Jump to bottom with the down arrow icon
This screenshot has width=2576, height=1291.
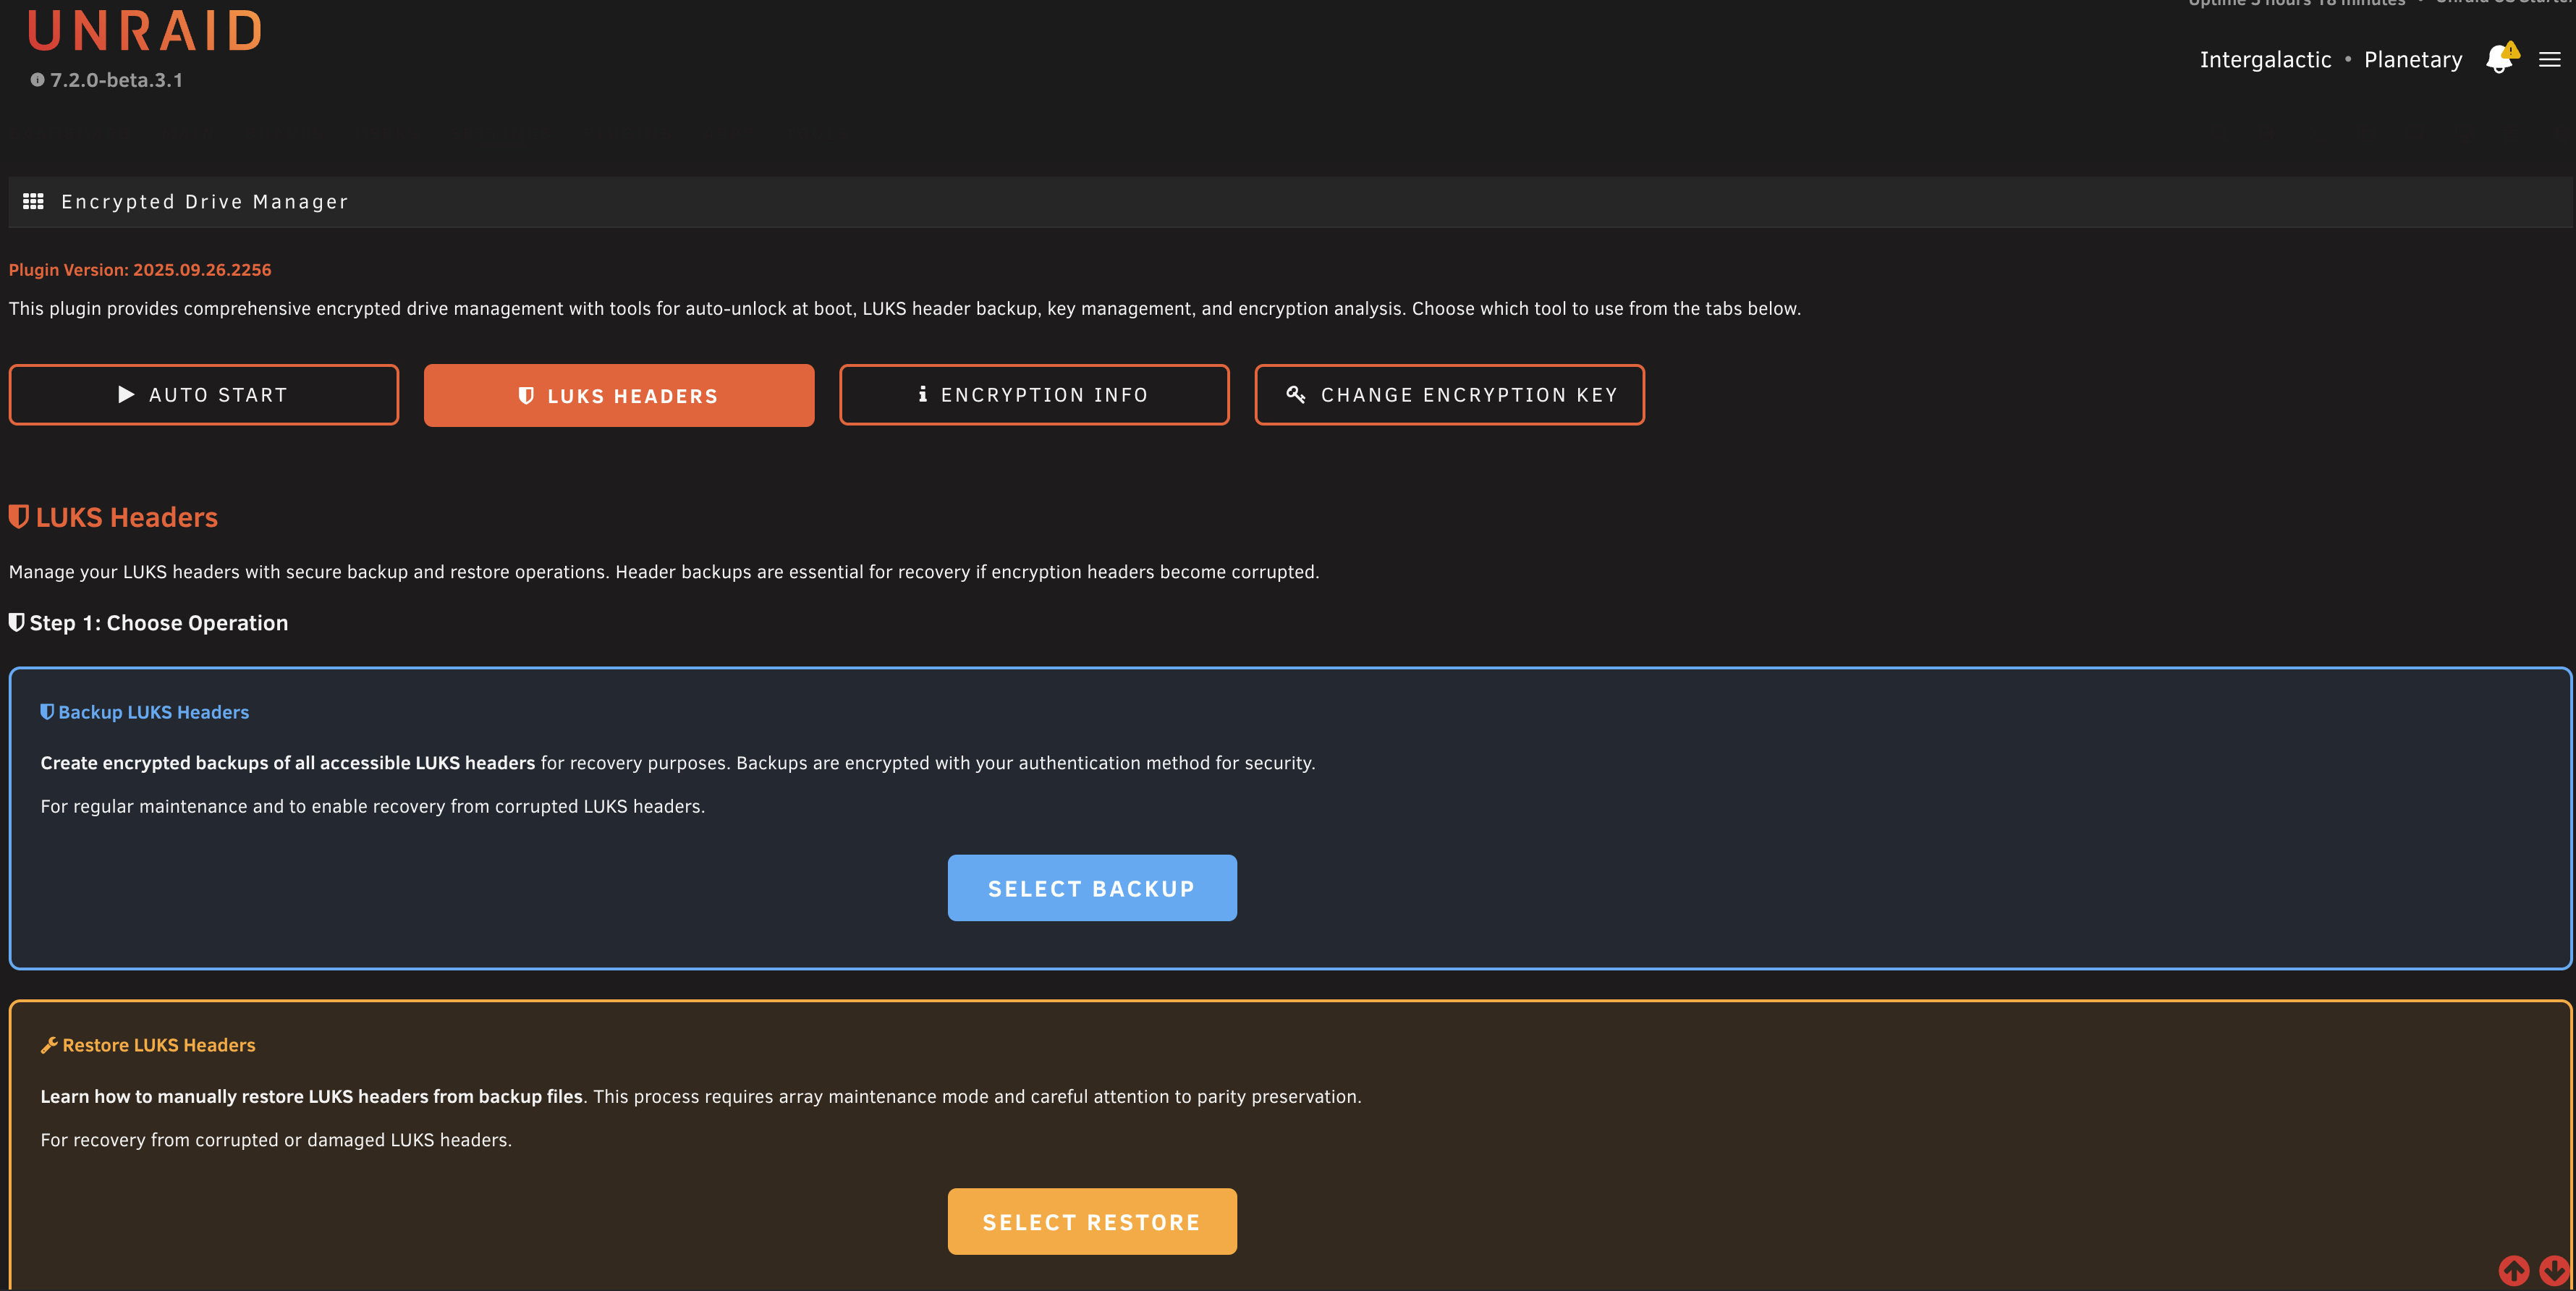(2554, 1270)
